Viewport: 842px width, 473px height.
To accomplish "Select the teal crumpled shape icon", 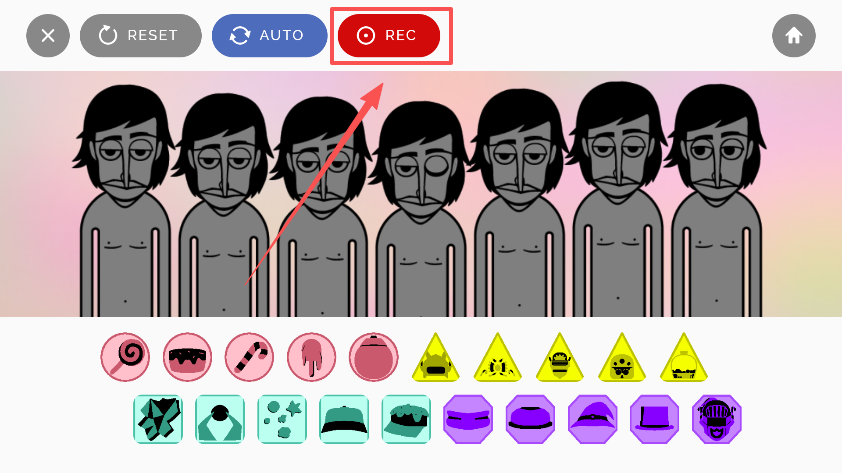I will pos(158,419).
